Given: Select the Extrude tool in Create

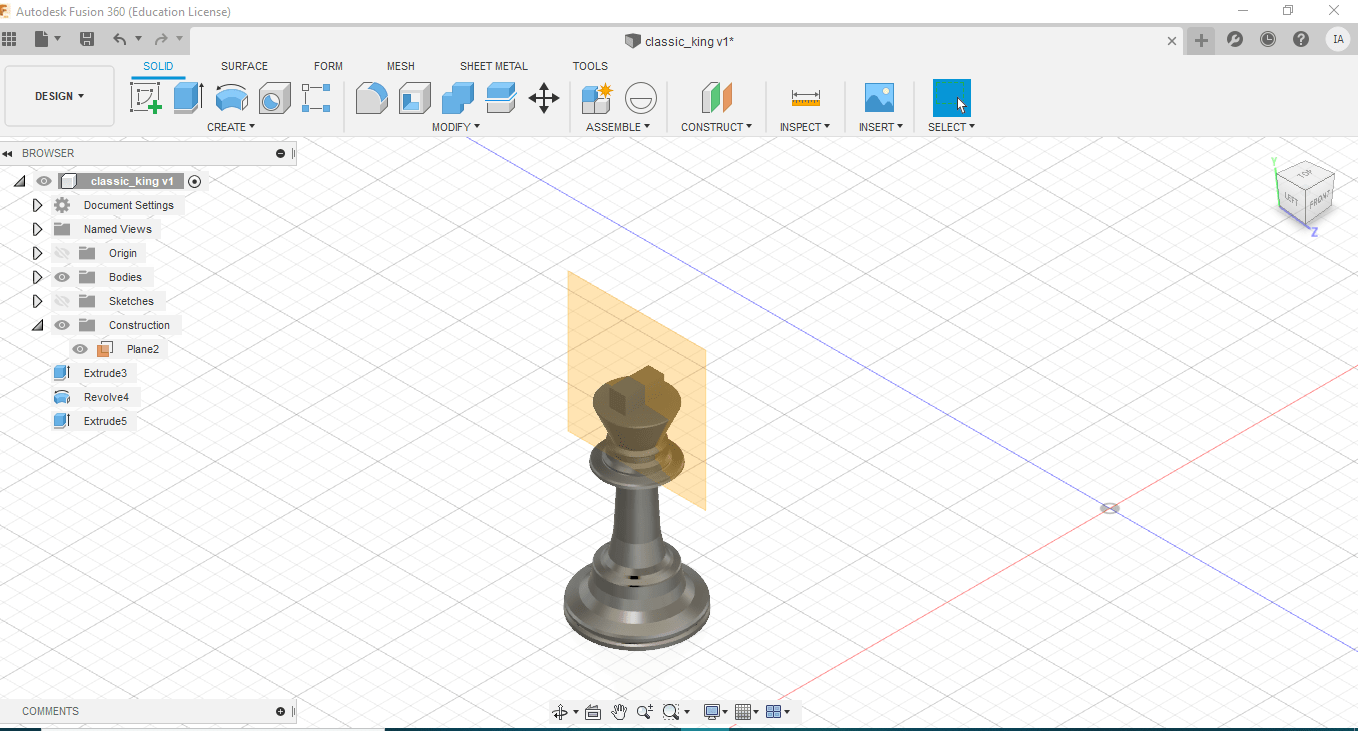Looking at the screenshot, I should pos(188,98).
